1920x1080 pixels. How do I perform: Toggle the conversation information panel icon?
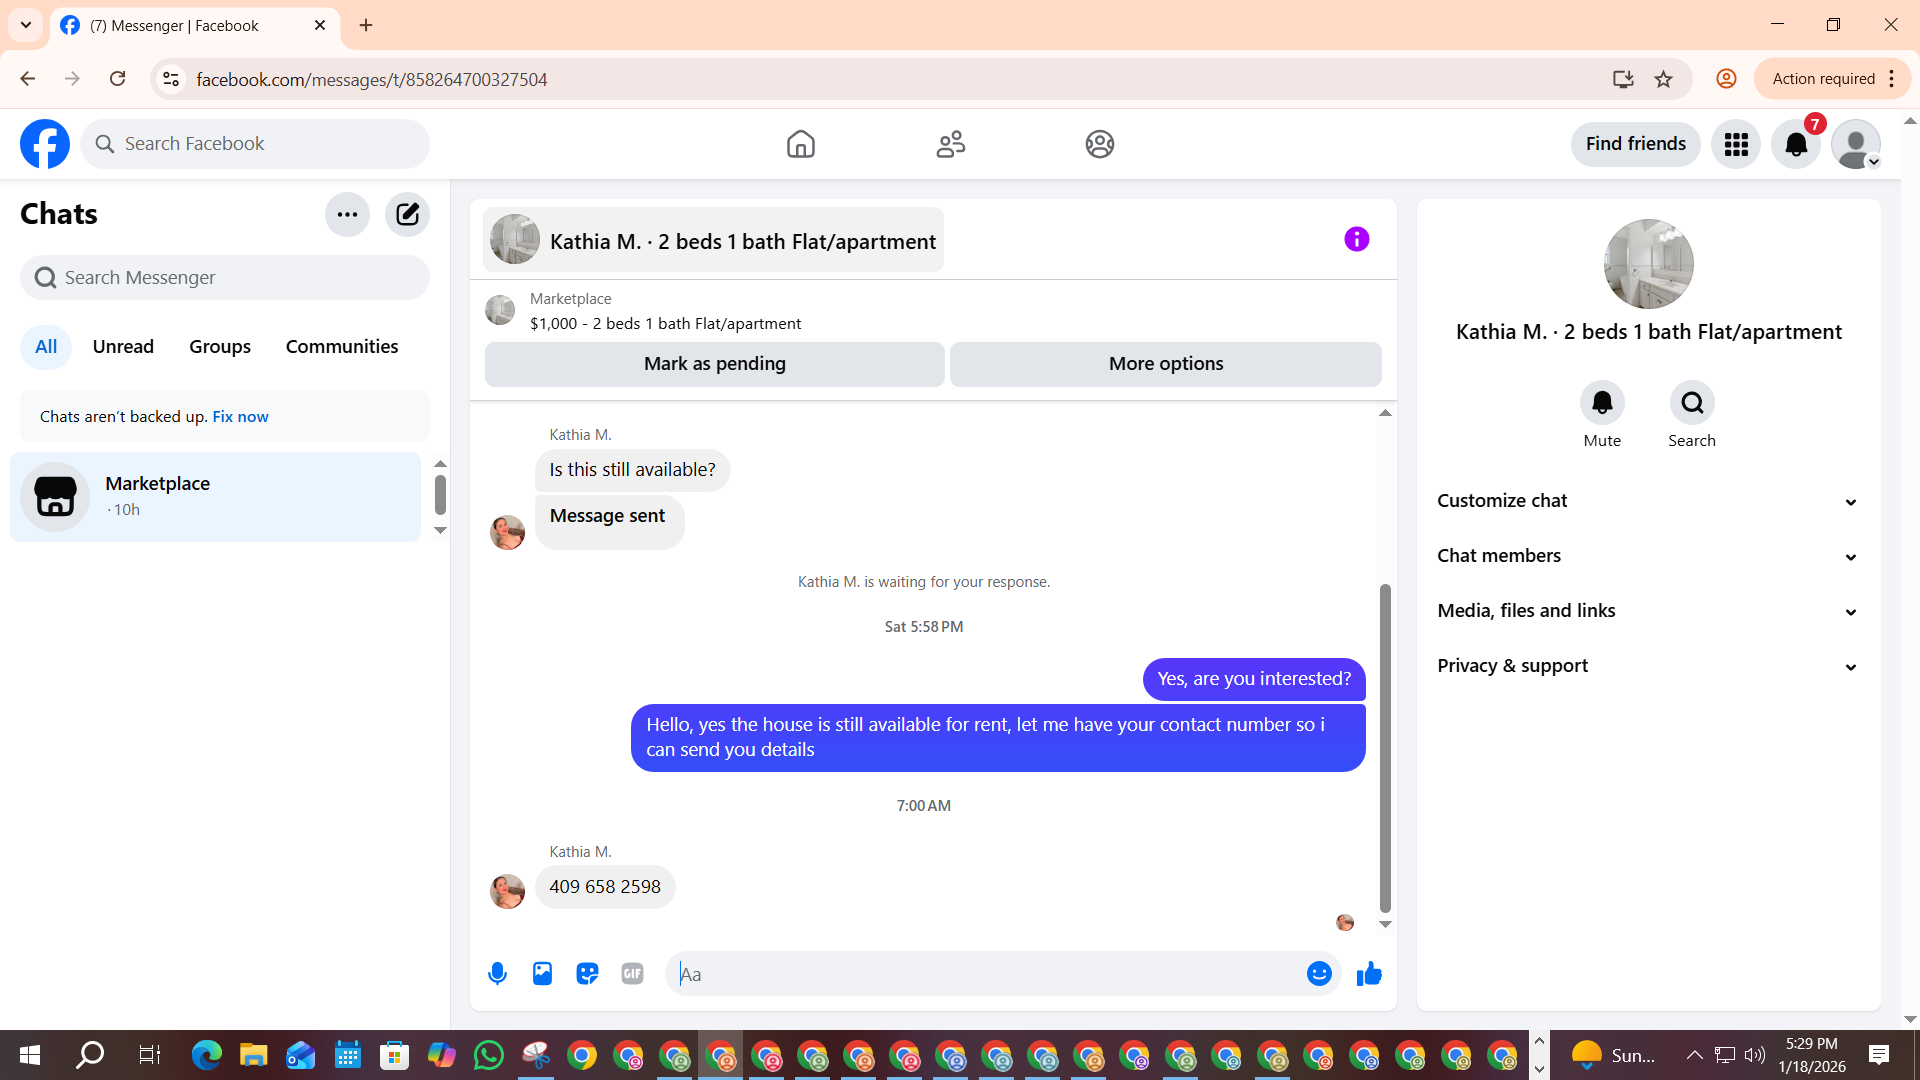[1356, 239]
